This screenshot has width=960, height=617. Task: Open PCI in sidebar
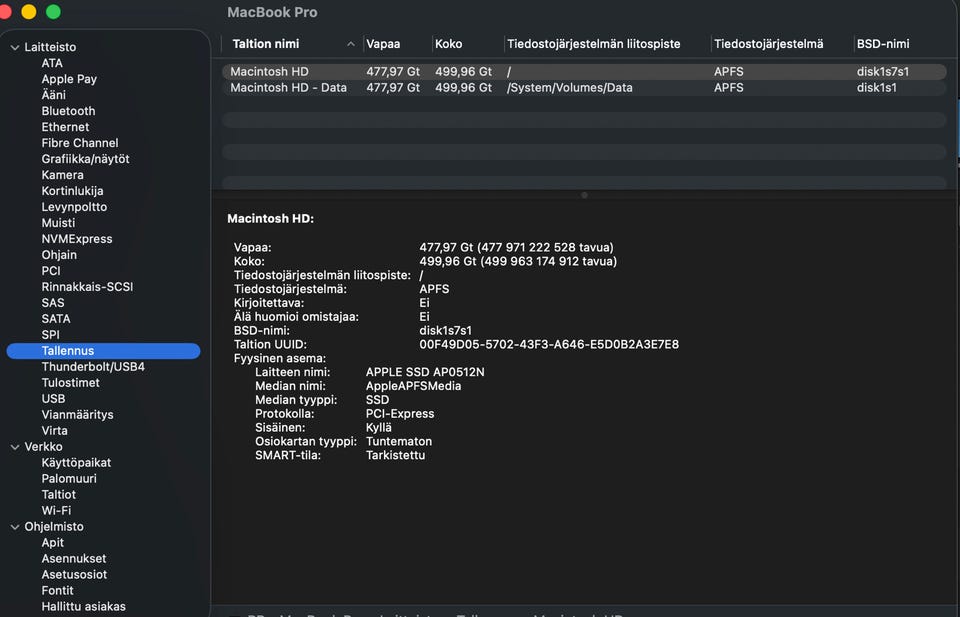click(x=51, y=271)
